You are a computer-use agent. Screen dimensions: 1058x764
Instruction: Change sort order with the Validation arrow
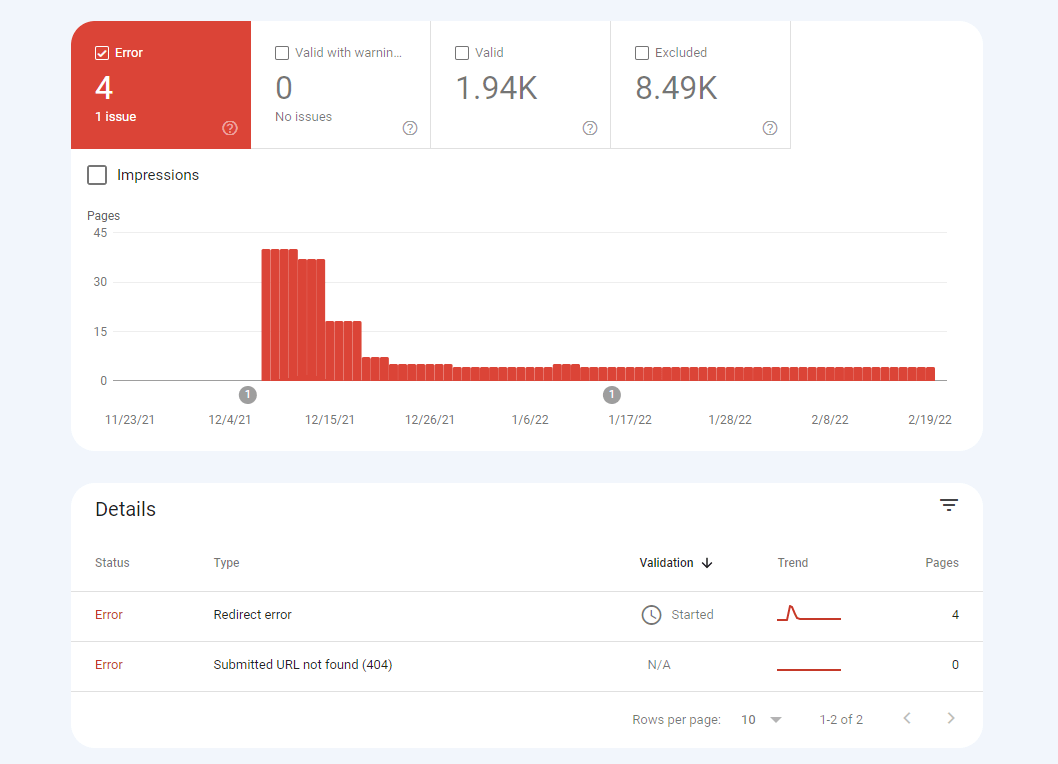(707, 563)
